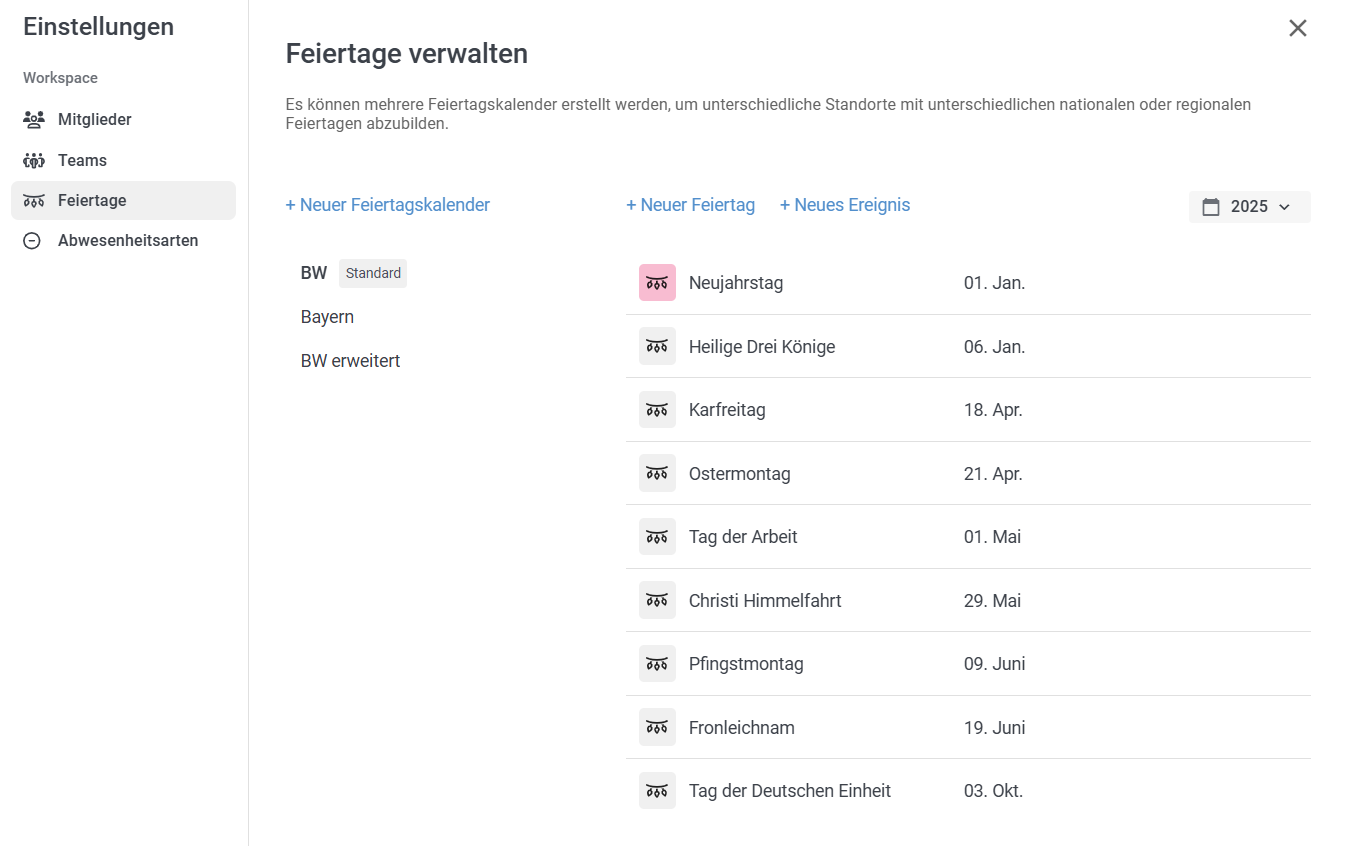
Task: Click the Fronleichnam holiday icon
Action: [x=657, y=727]
